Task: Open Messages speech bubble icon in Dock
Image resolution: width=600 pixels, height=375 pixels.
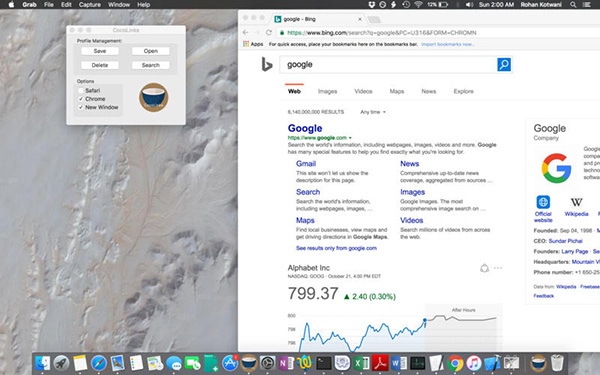Action: click(174, 363)
